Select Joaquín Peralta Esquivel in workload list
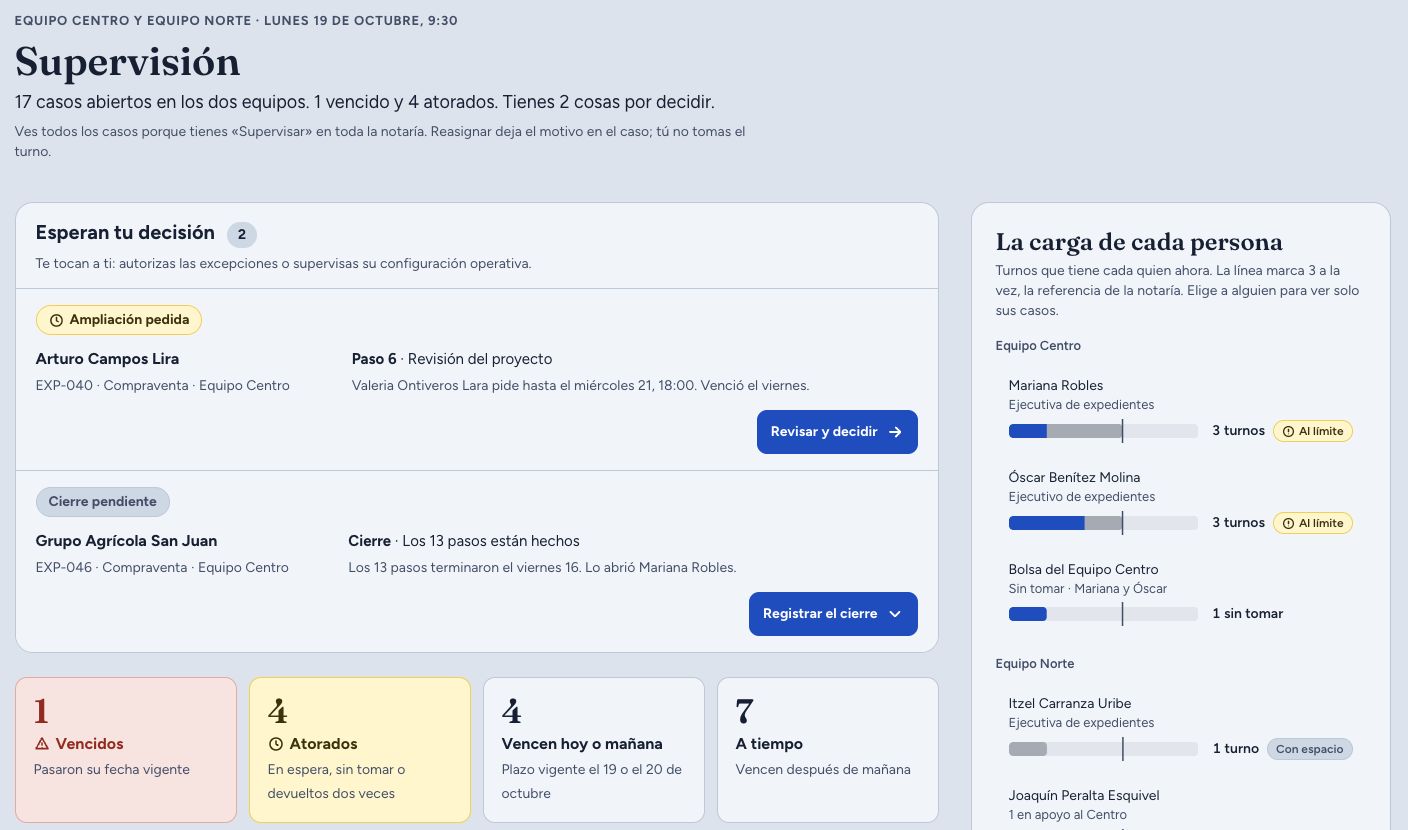Image resolution: width=1408 pixels, height=830 pixels. coord(1180,806)
